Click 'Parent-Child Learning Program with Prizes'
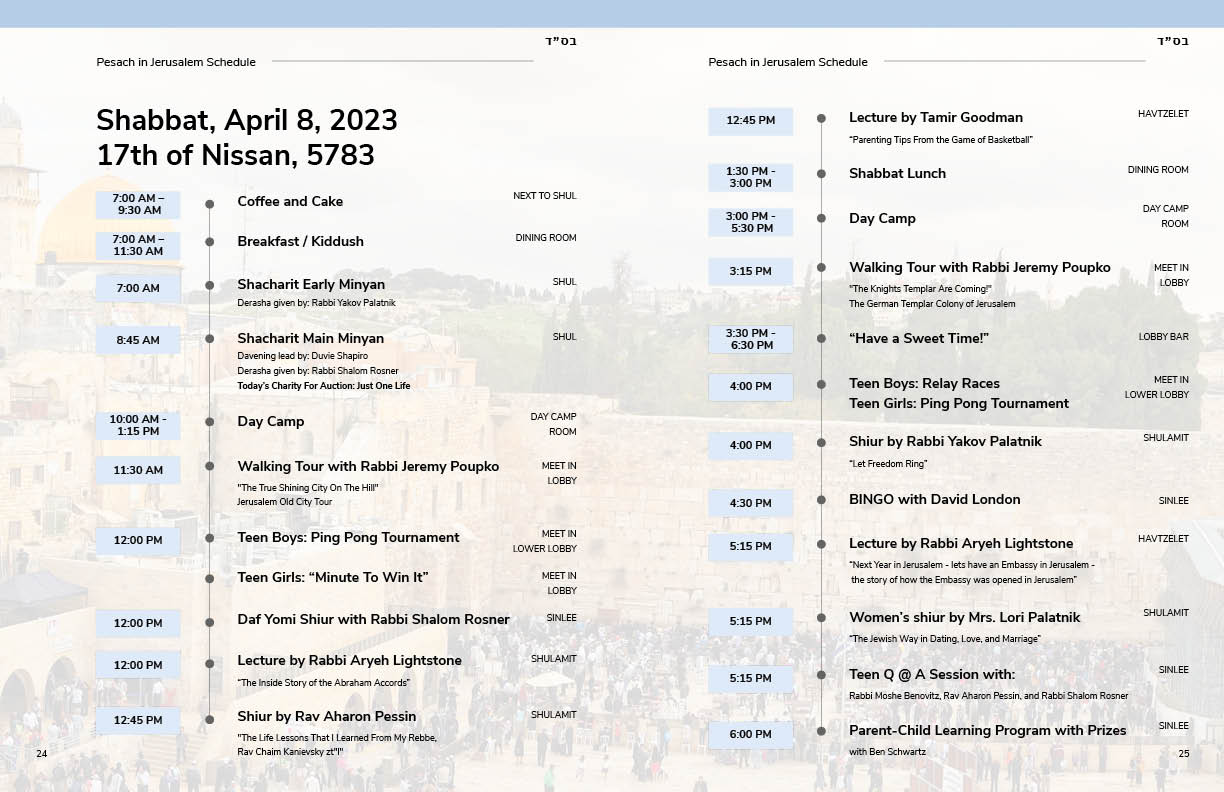Screen dimensions: 1224x792 (x=988, y=731)
